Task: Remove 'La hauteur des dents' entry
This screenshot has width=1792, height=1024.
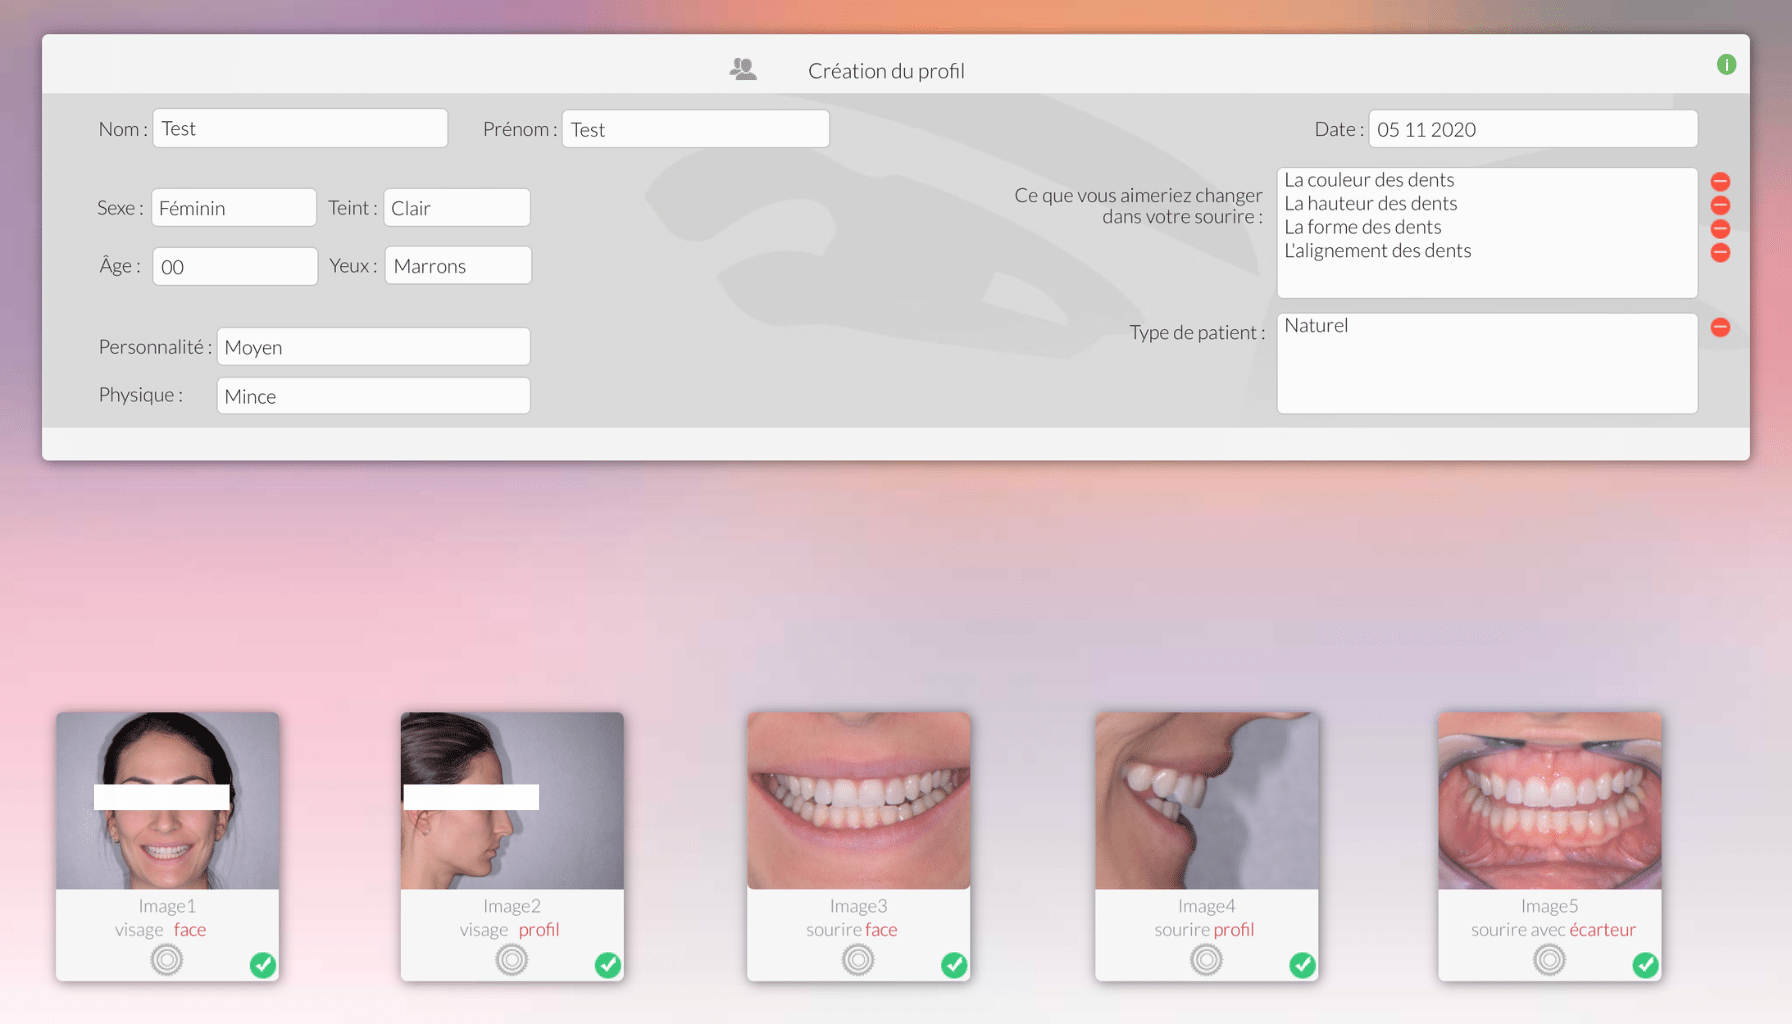Action: click(1720, 205)
